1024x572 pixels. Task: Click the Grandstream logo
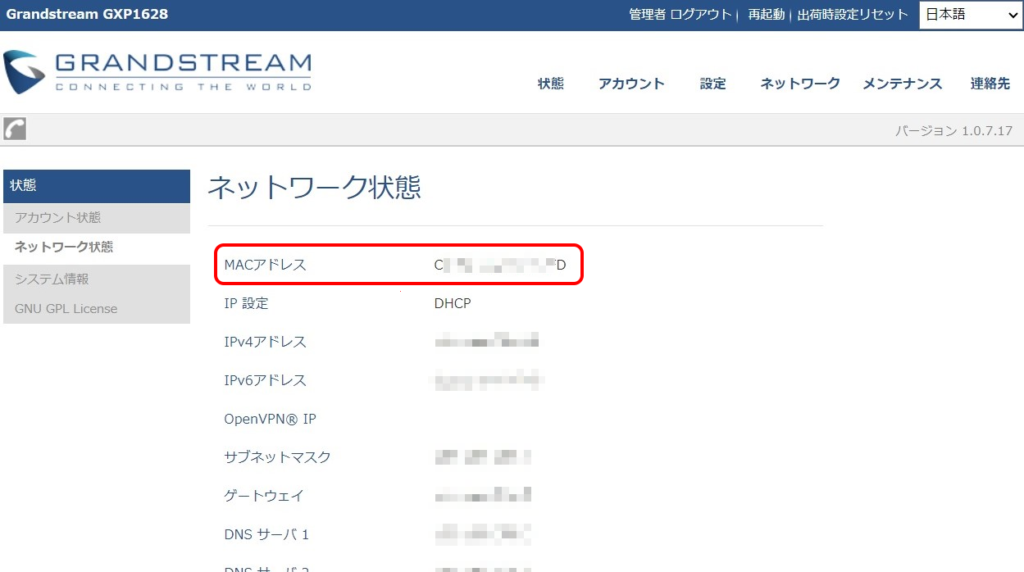(x=158, y=72)
